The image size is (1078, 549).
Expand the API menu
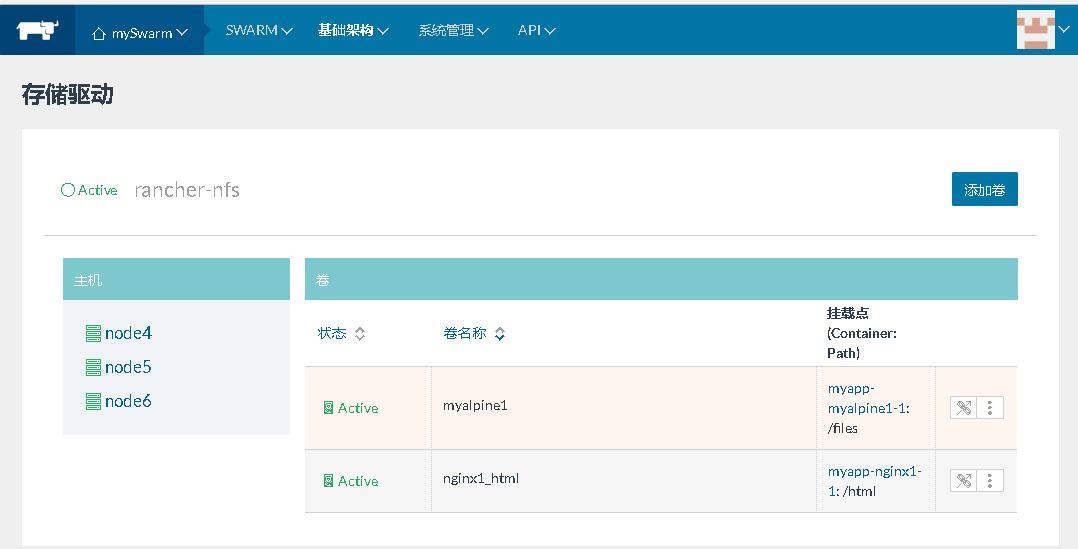[x=536, y=30]
